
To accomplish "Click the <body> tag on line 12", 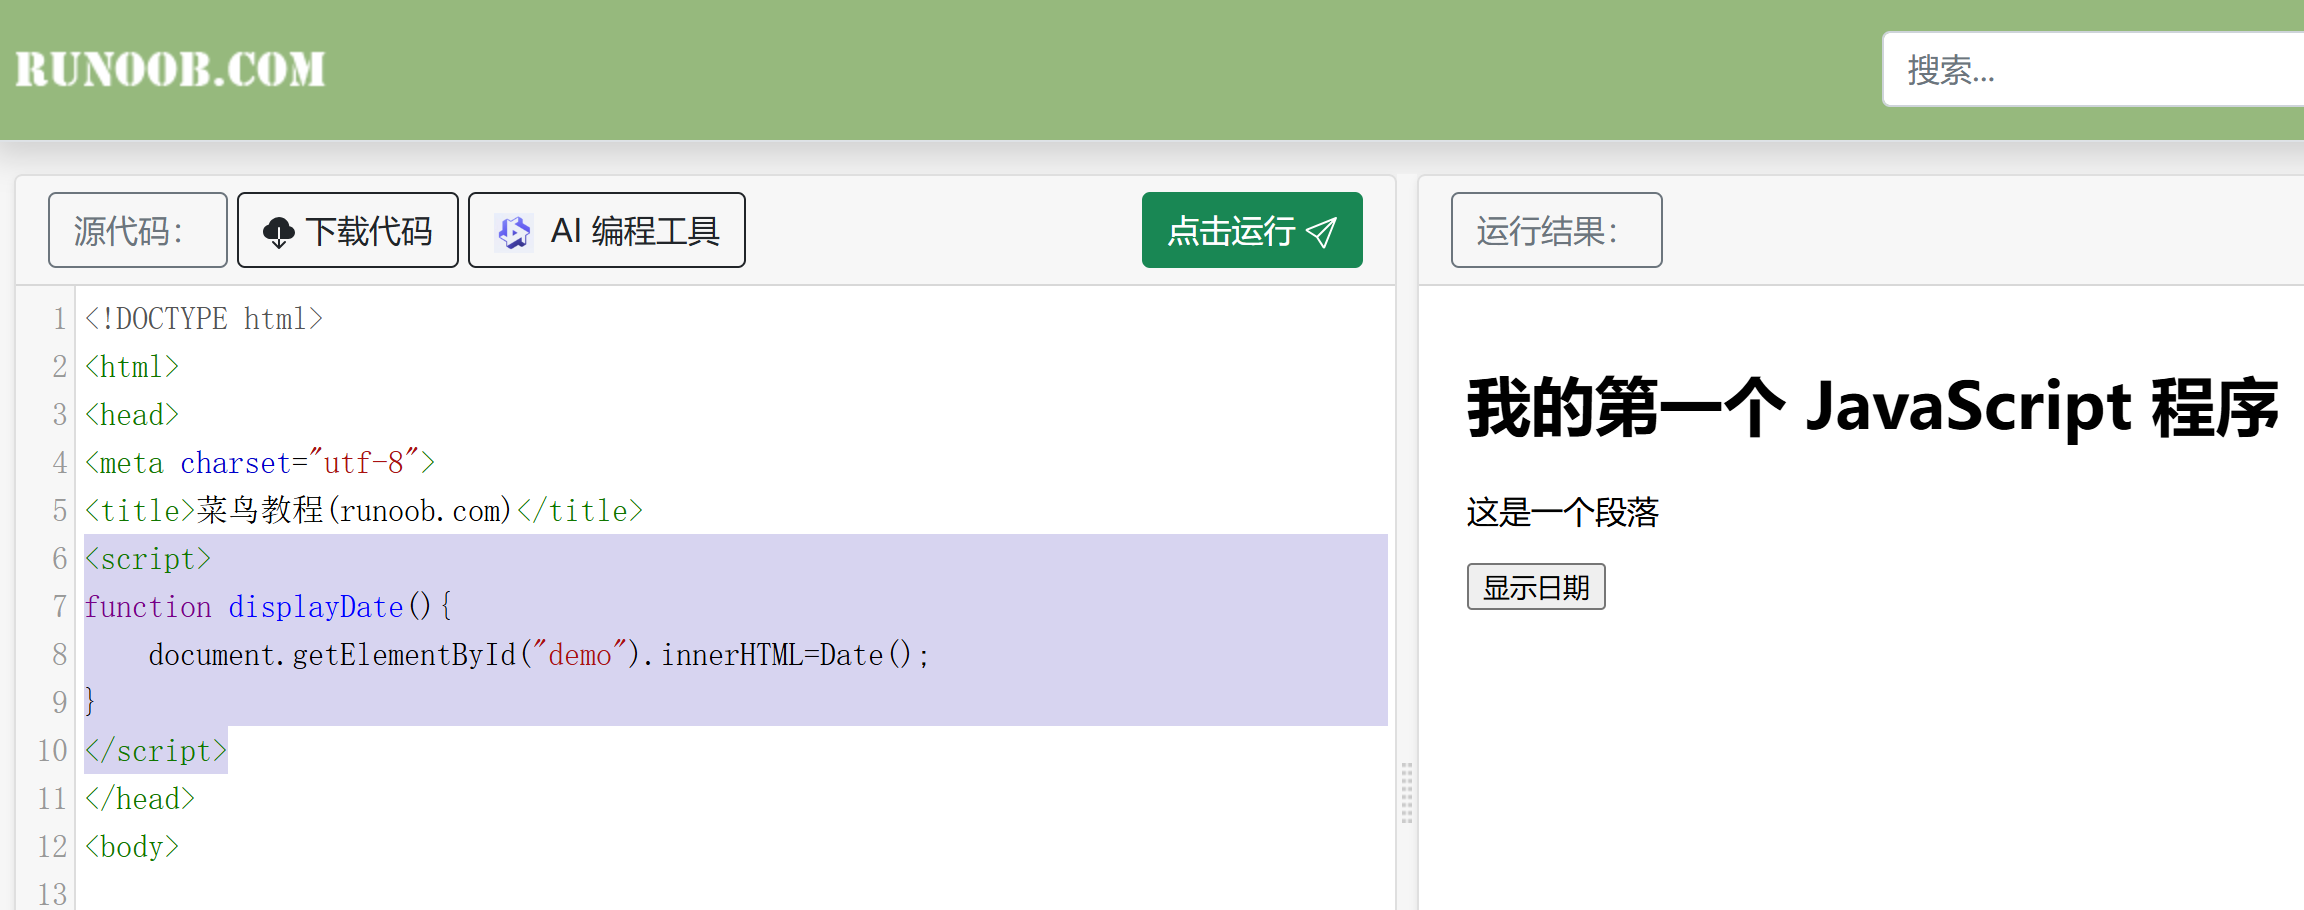I will 132,847.
